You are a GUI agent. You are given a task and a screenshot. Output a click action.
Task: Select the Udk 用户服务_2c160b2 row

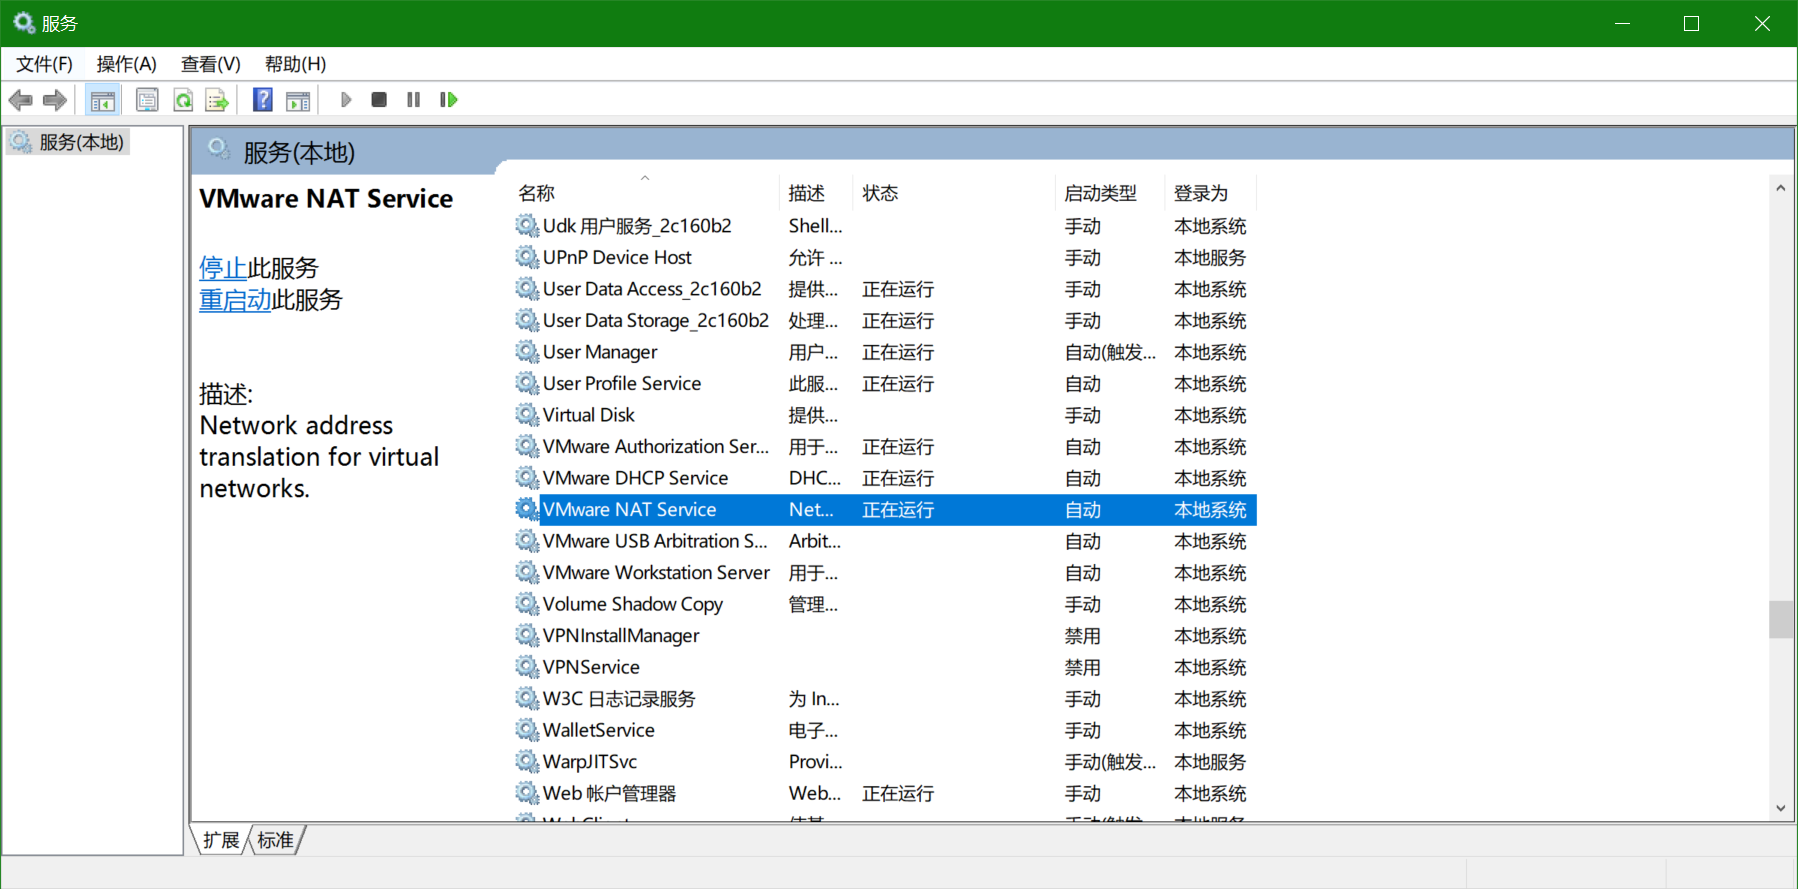(x=884, y=226)
